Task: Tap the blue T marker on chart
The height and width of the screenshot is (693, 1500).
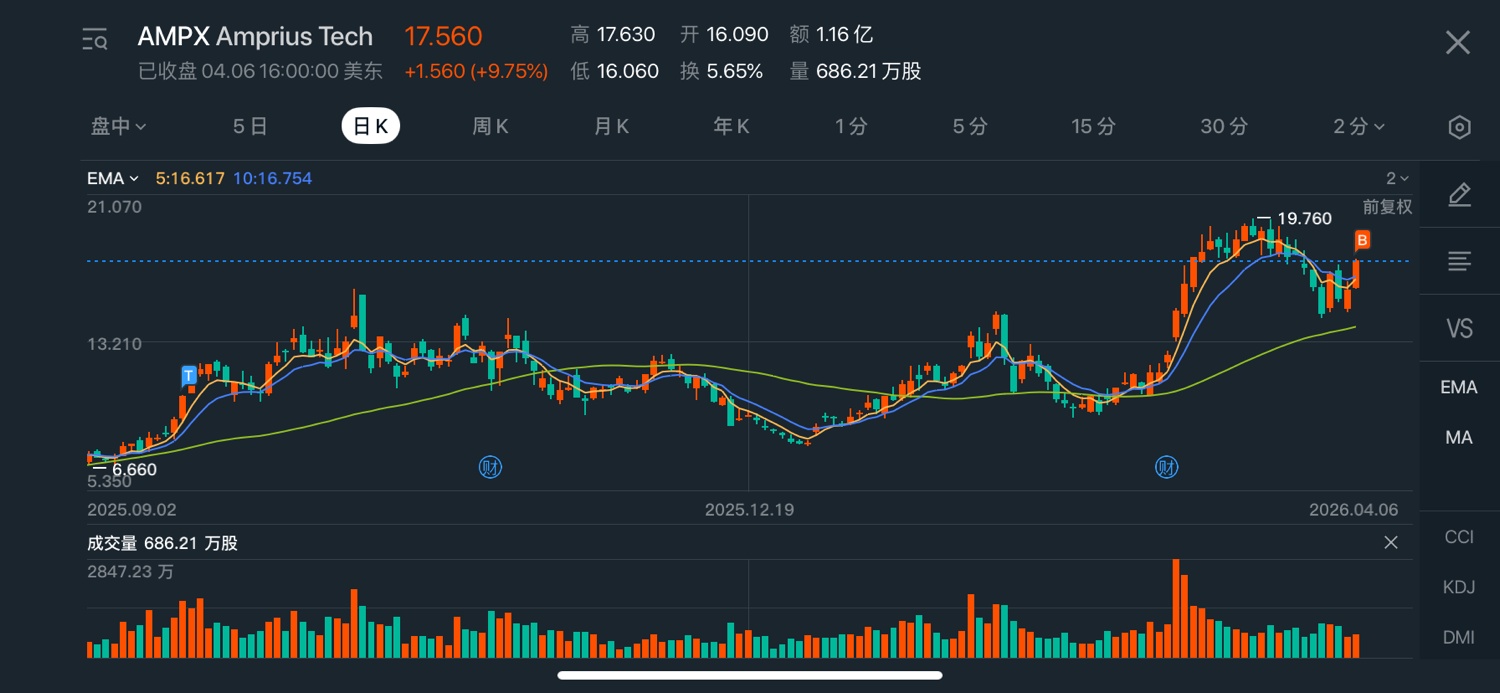Action: [189, 376]
